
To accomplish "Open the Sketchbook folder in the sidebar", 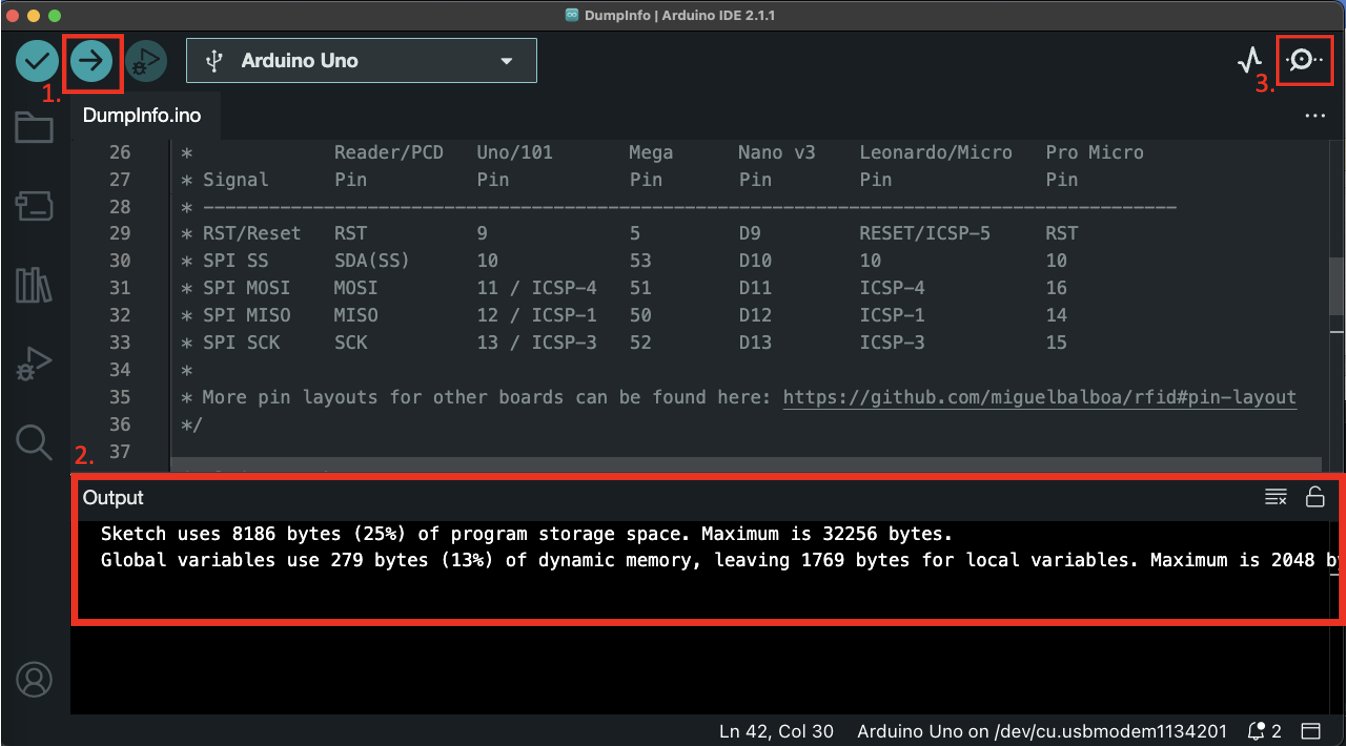I will pyautogui.click(x=34, y=128).
